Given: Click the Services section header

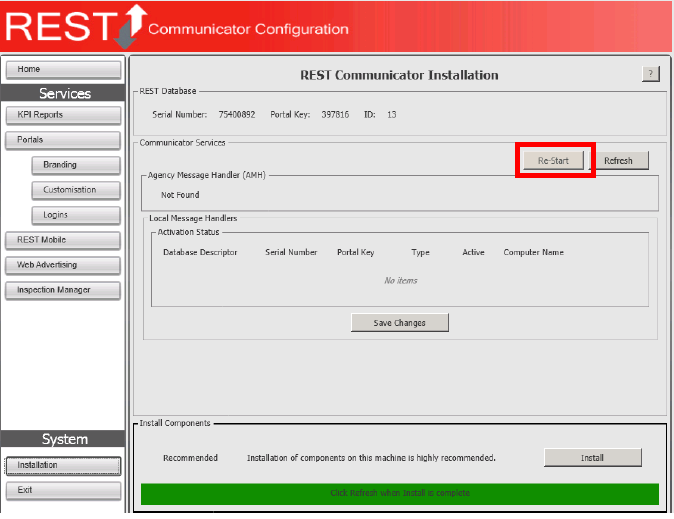Looking at the screenshot, I should click(63, 93).
